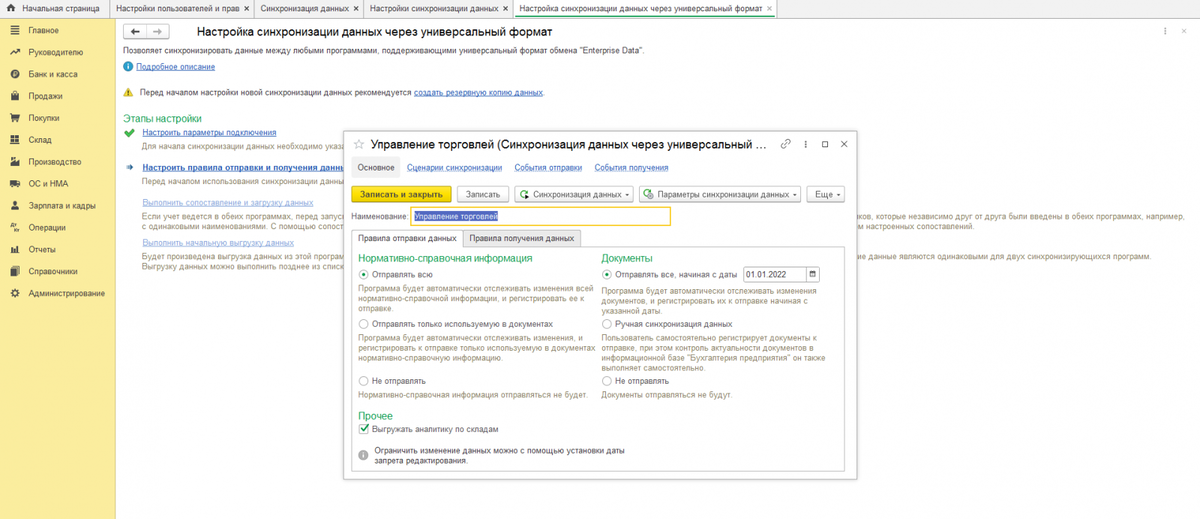Close the Настройки синхронизации данных tab
The image size is (1200, 519).
click(507, 8)
